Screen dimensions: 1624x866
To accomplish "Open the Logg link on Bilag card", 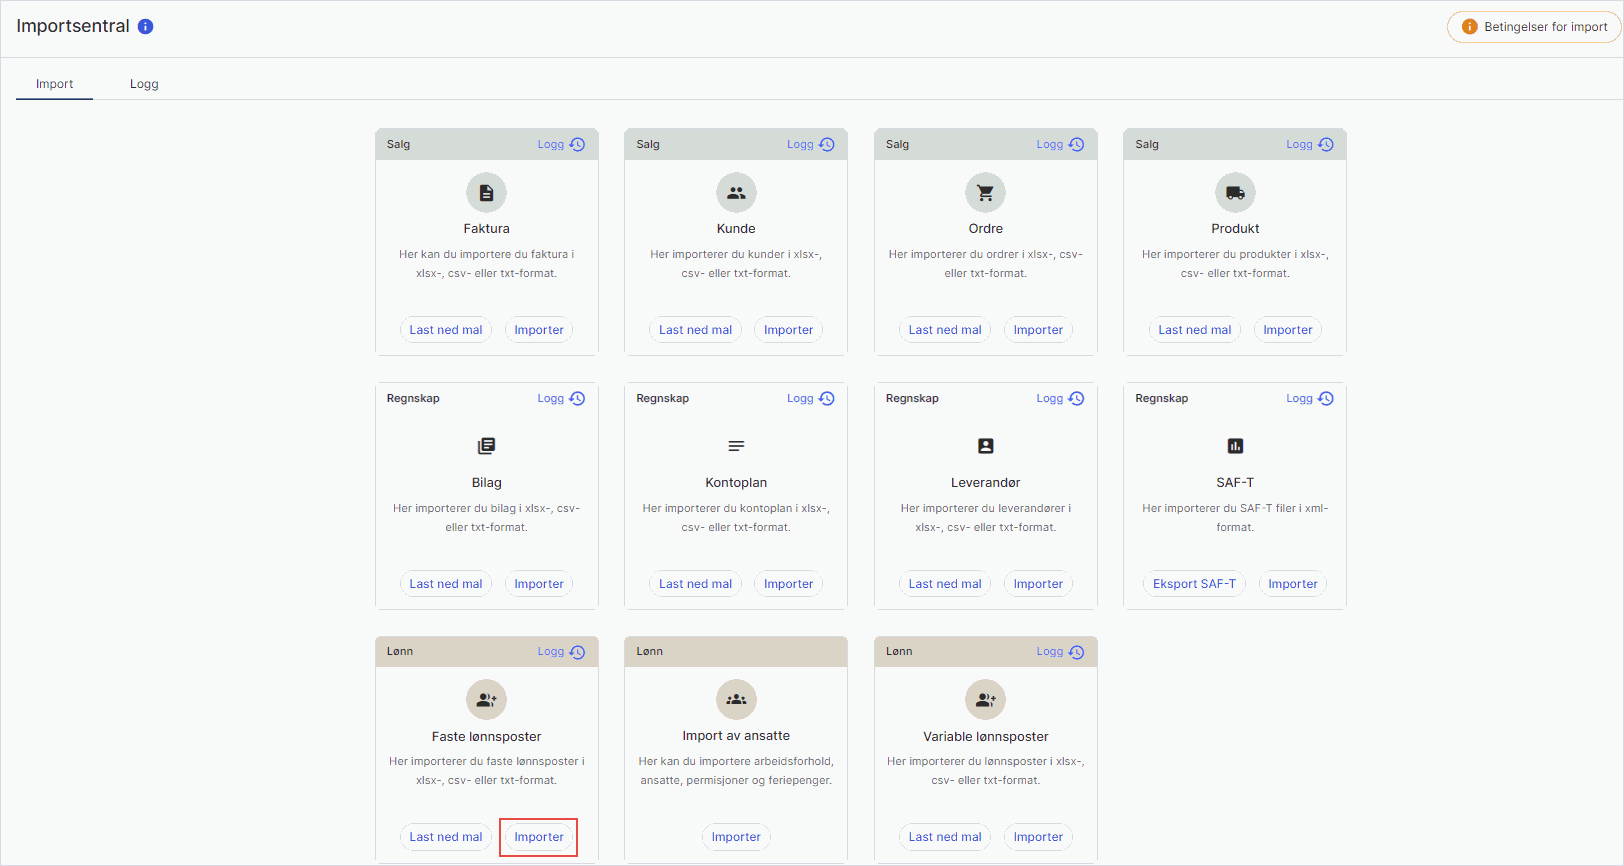I will [560, 398].
